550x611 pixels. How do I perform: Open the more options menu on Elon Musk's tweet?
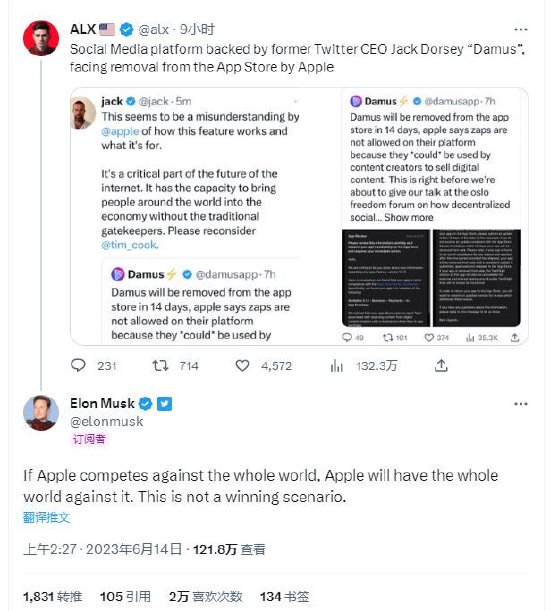[520, 404]
